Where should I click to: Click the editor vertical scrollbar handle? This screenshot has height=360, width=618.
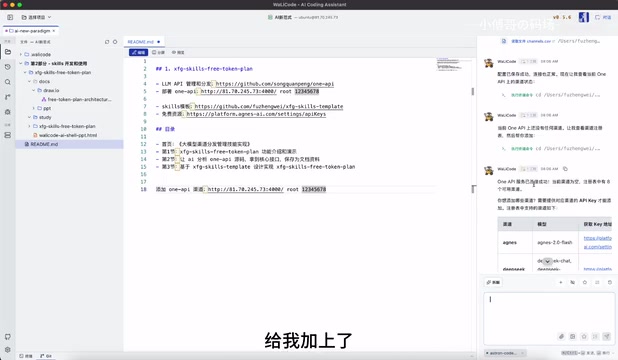point(473,91)
